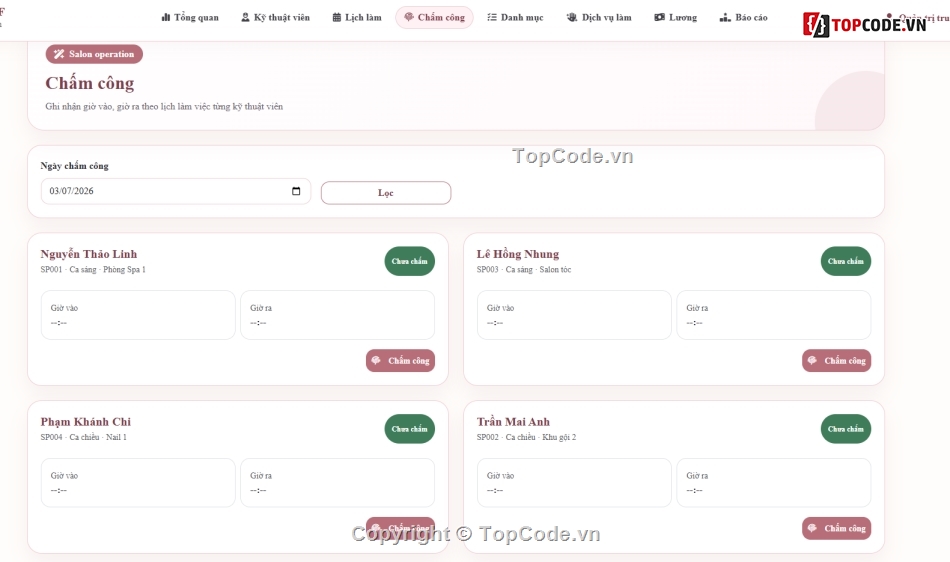
Task: Click Chấm công for Trần Mai Anh
Action: tap(837, 528)
